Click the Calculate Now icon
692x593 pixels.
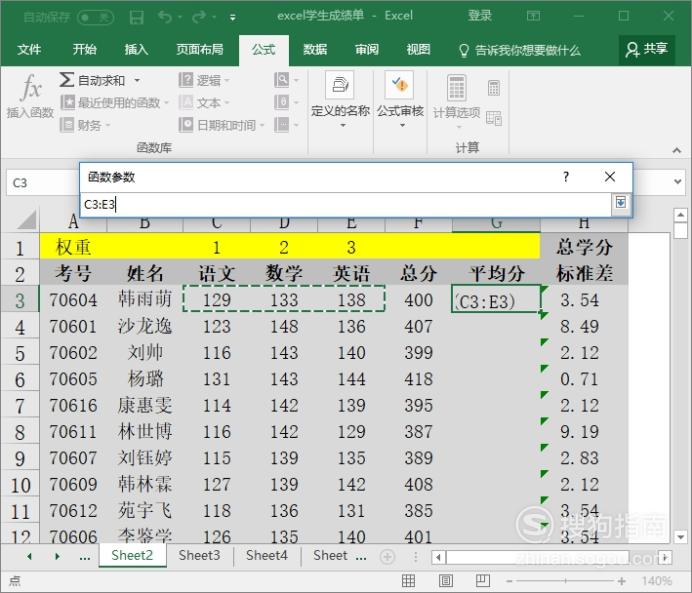[x=494, y=88]
